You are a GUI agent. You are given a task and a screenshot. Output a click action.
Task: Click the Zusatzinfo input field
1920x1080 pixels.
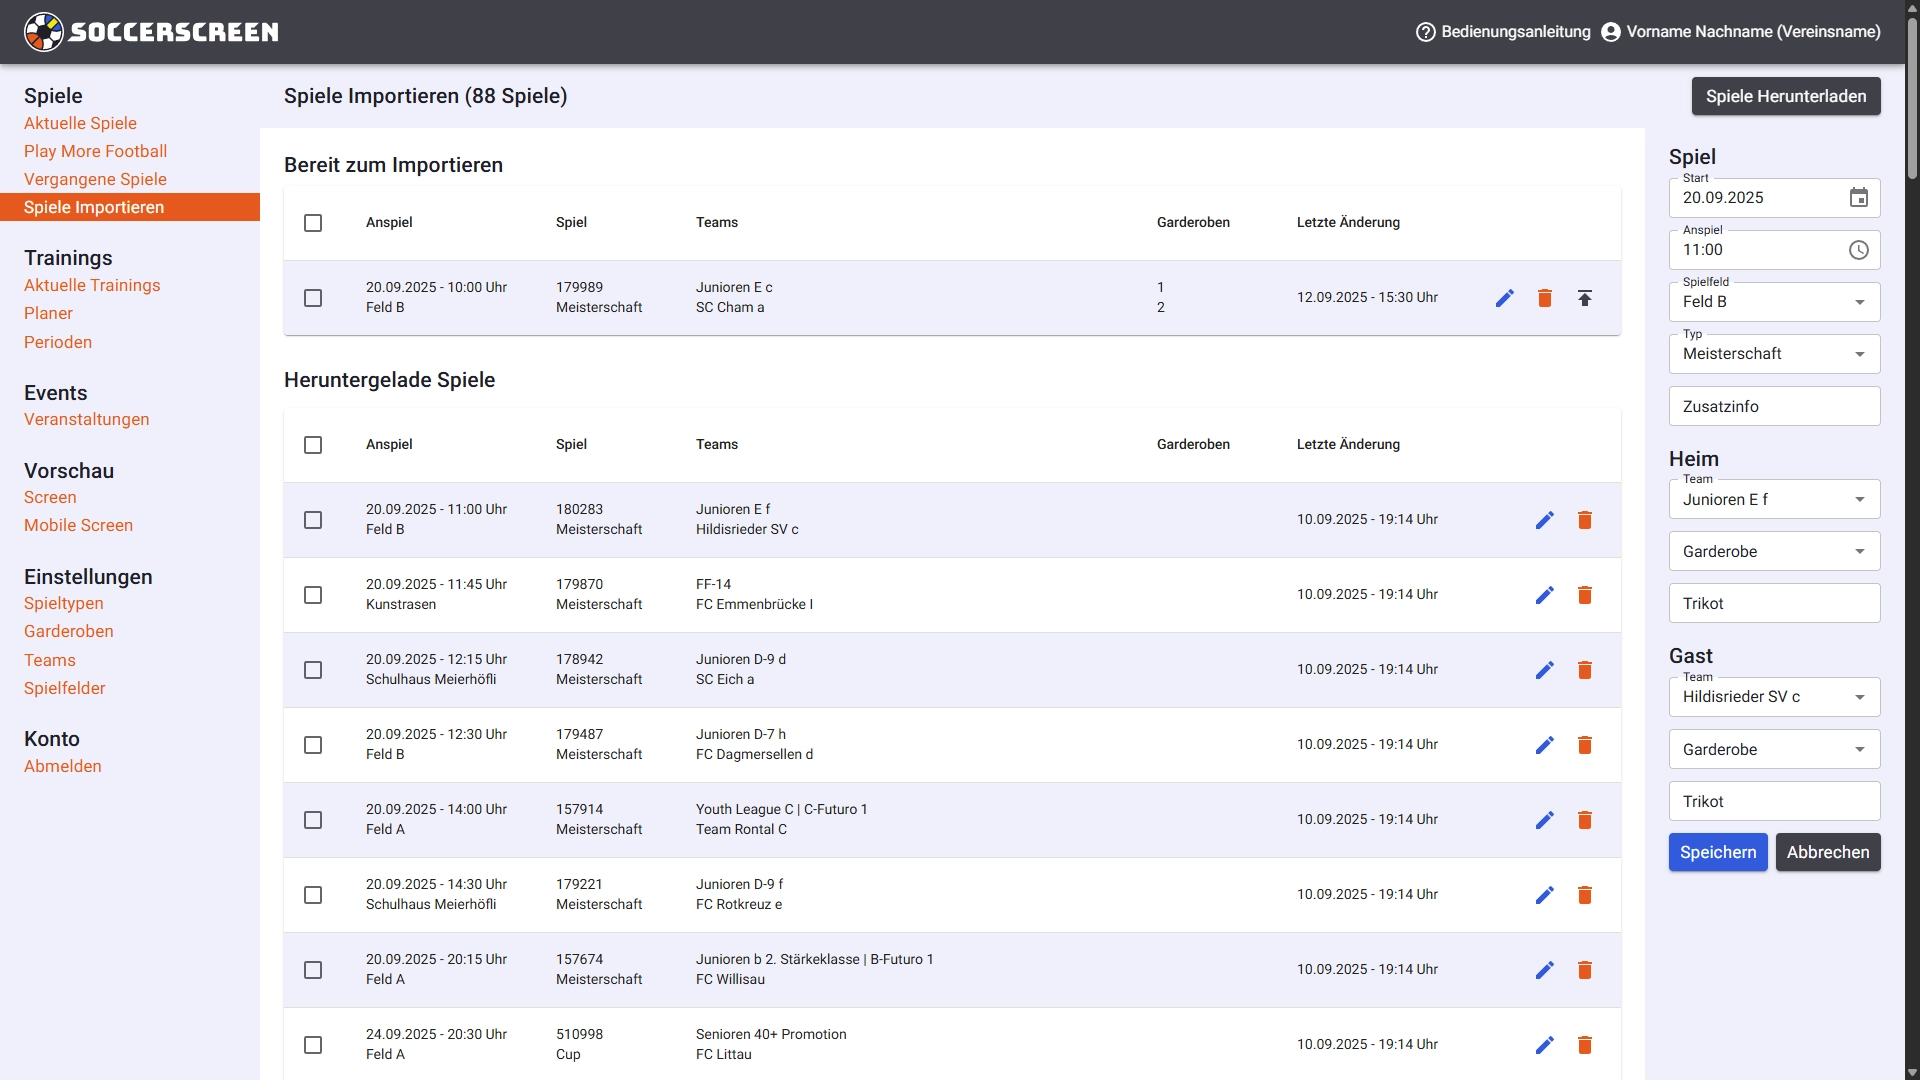pos(1774,406)
